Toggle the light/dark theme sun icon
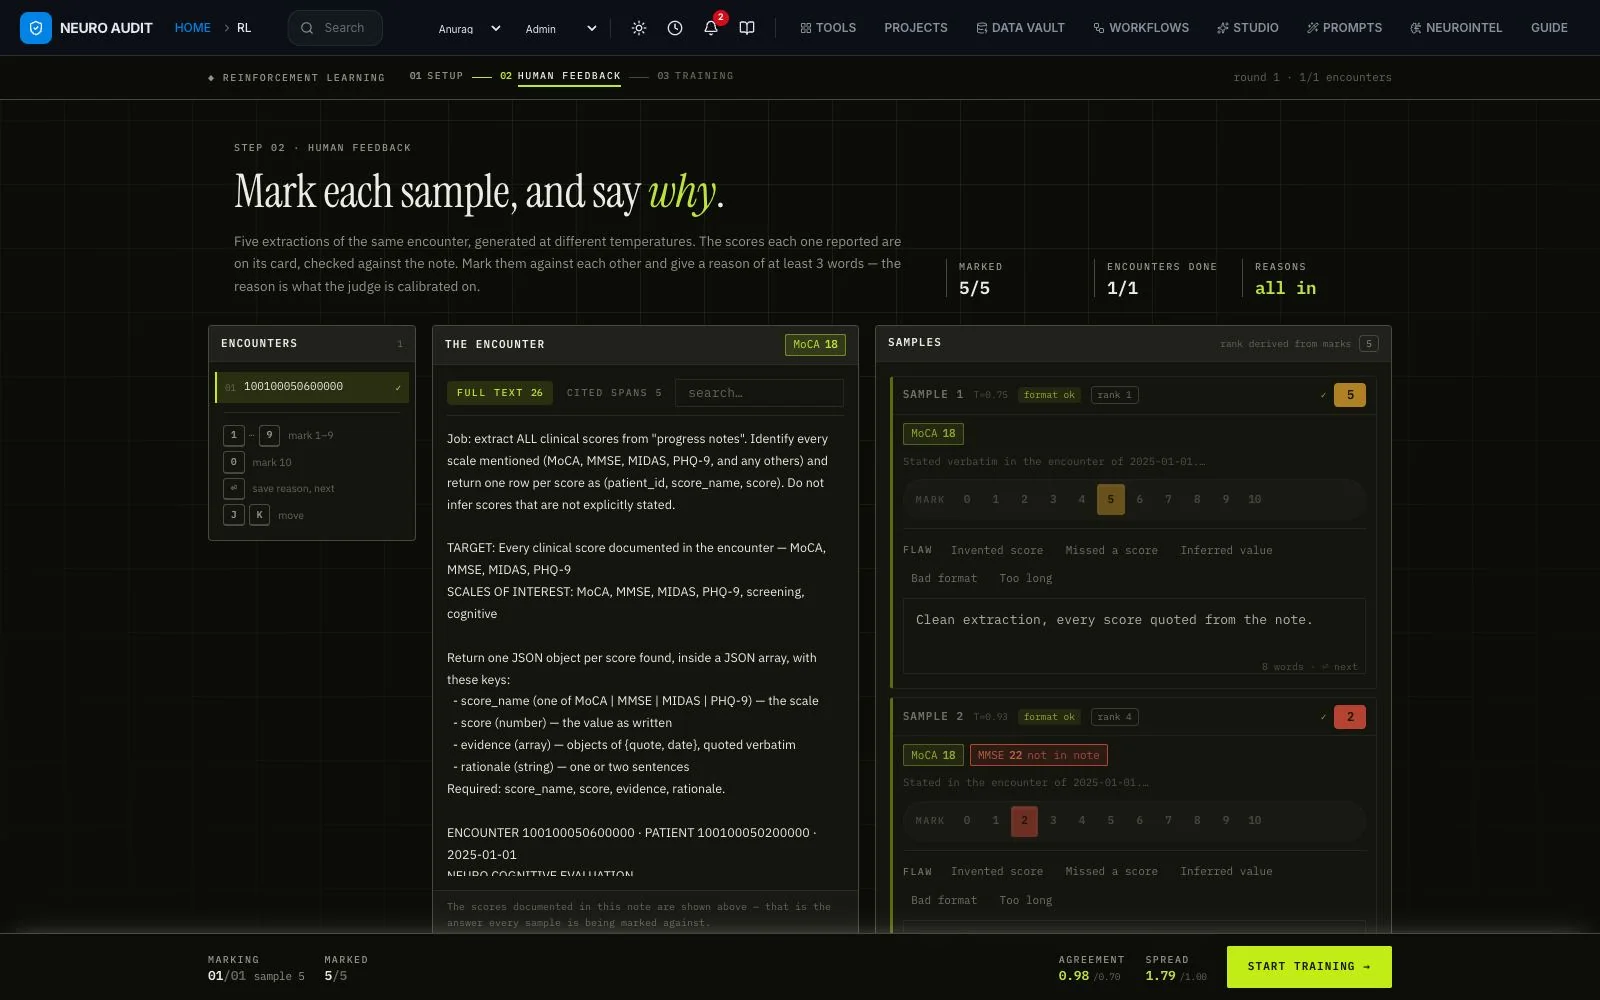Image resolution: width=1600 pixels, height=1000 pixels. [x=639, y=28]
